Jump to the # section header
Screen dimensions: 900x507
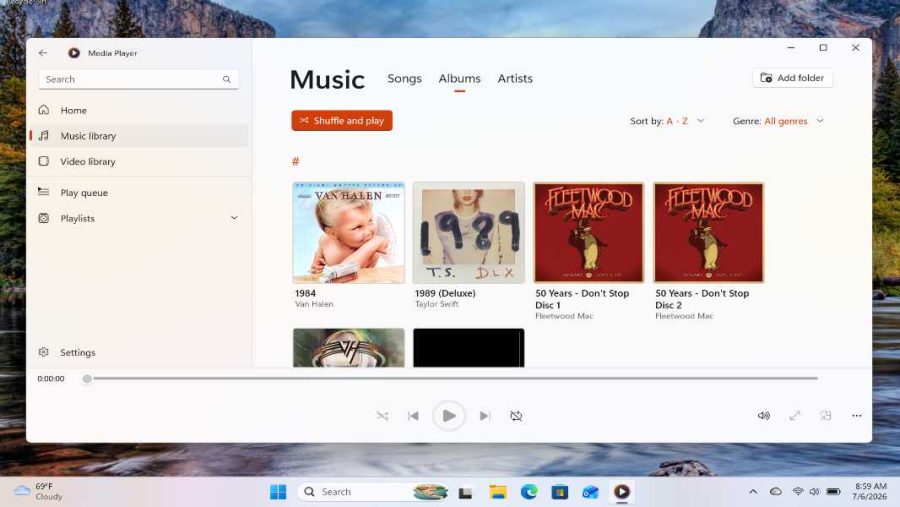coord(295,161)
